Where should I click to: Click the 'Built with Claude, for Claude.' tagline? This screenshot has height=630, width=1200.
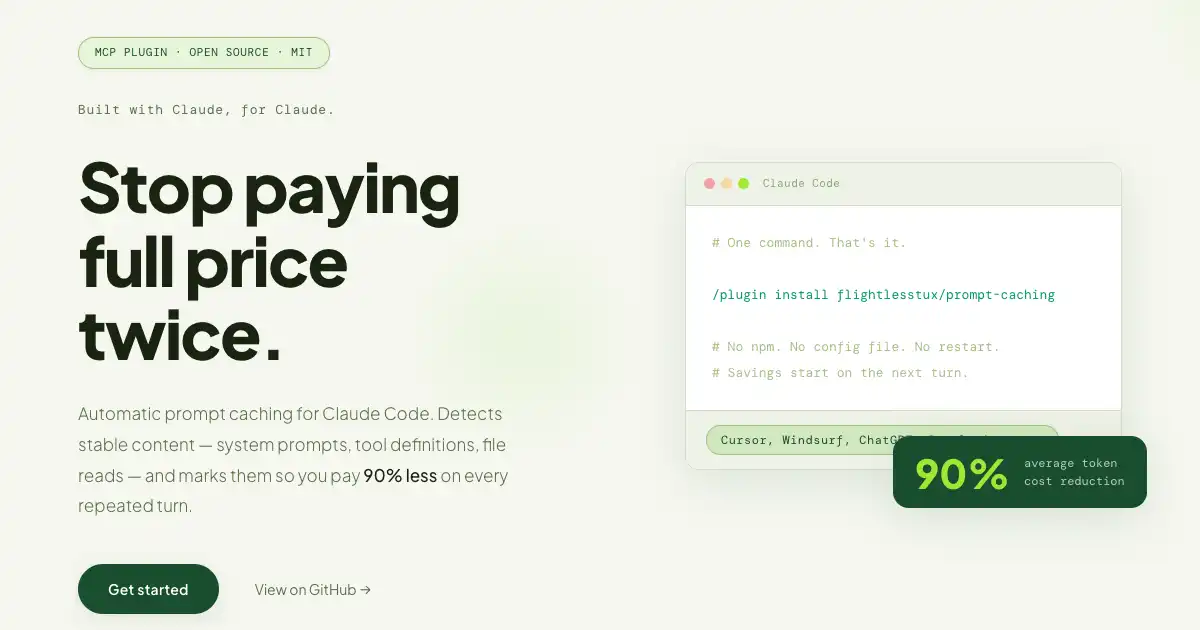click(x=206, y=110)
